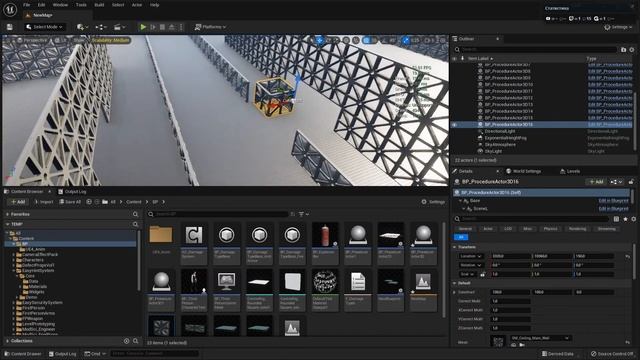Switch to the World Settings tab
Screen dimensions: 640x360
523,171
